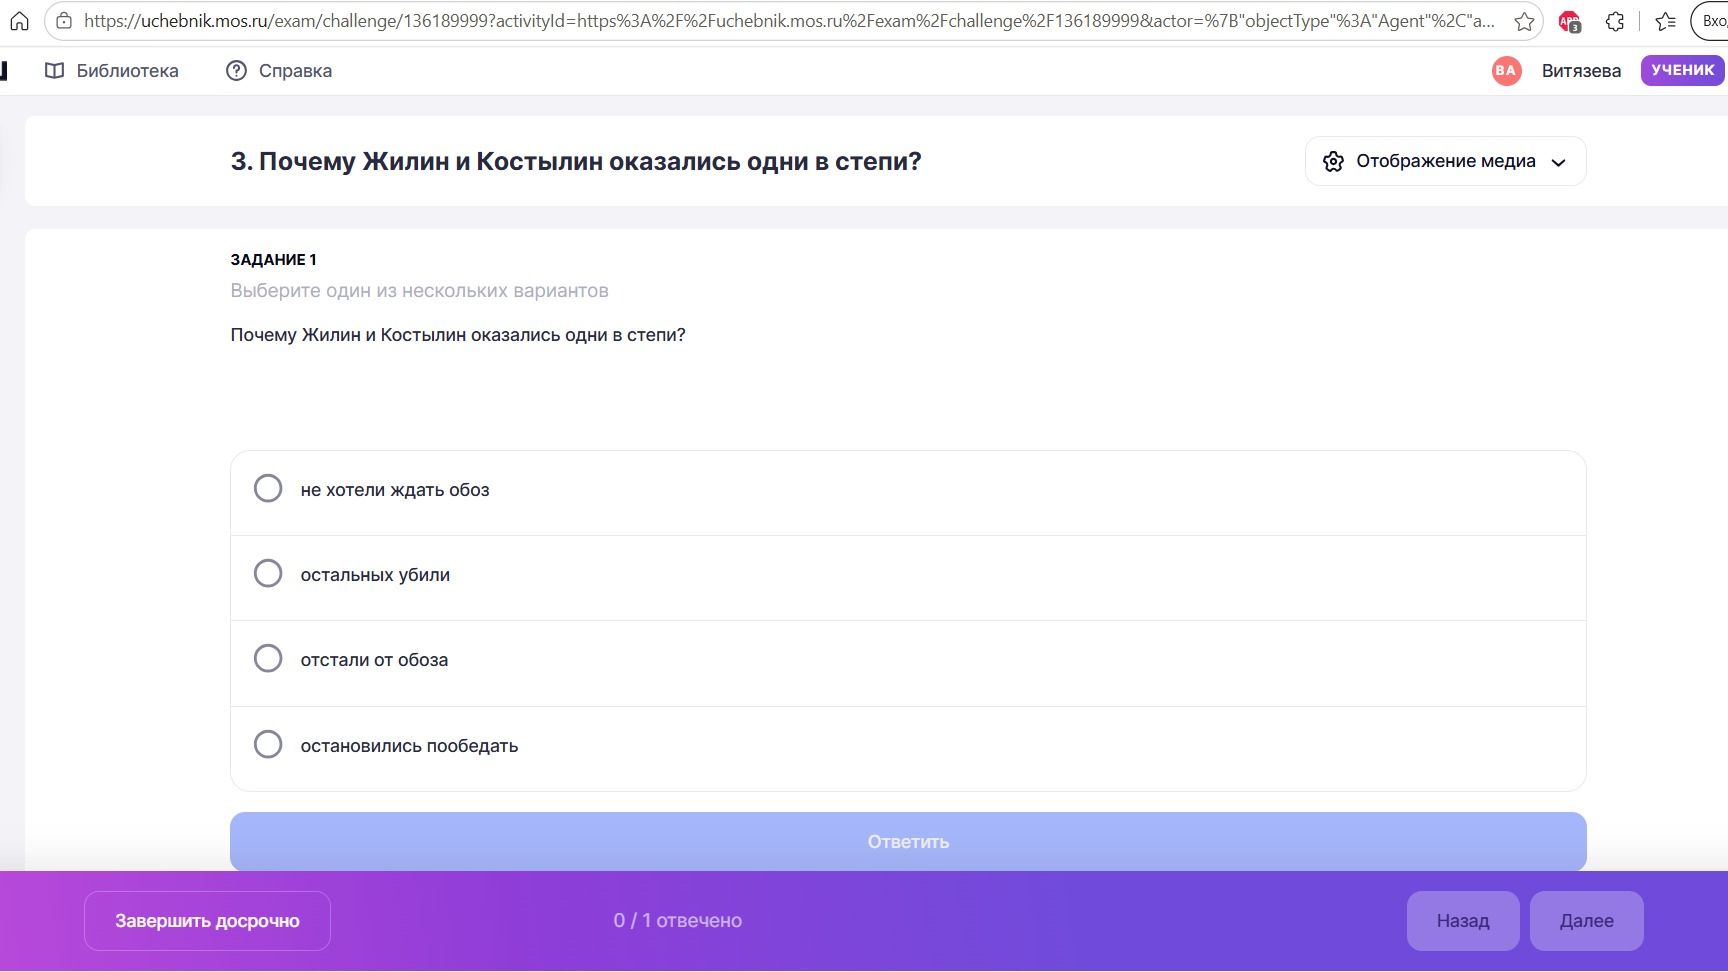This screenshot has width=1728, height=972.
Task: Open the browser extensions puzzle icon
Action: [x=1615, y=21]
